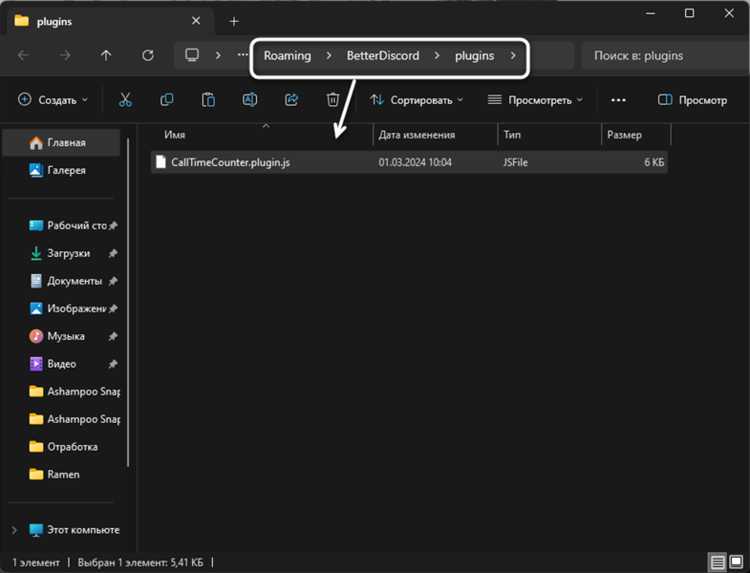Click the 1 элемент status bar text
This screenshot has height=573, width=750.
[36, 563]
